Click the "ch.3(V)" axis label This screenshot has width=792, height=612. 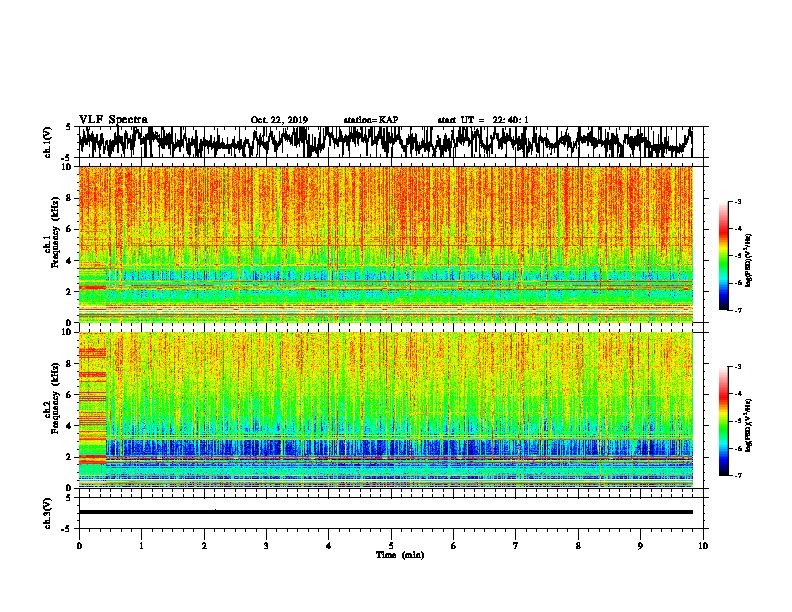point(47,513)
